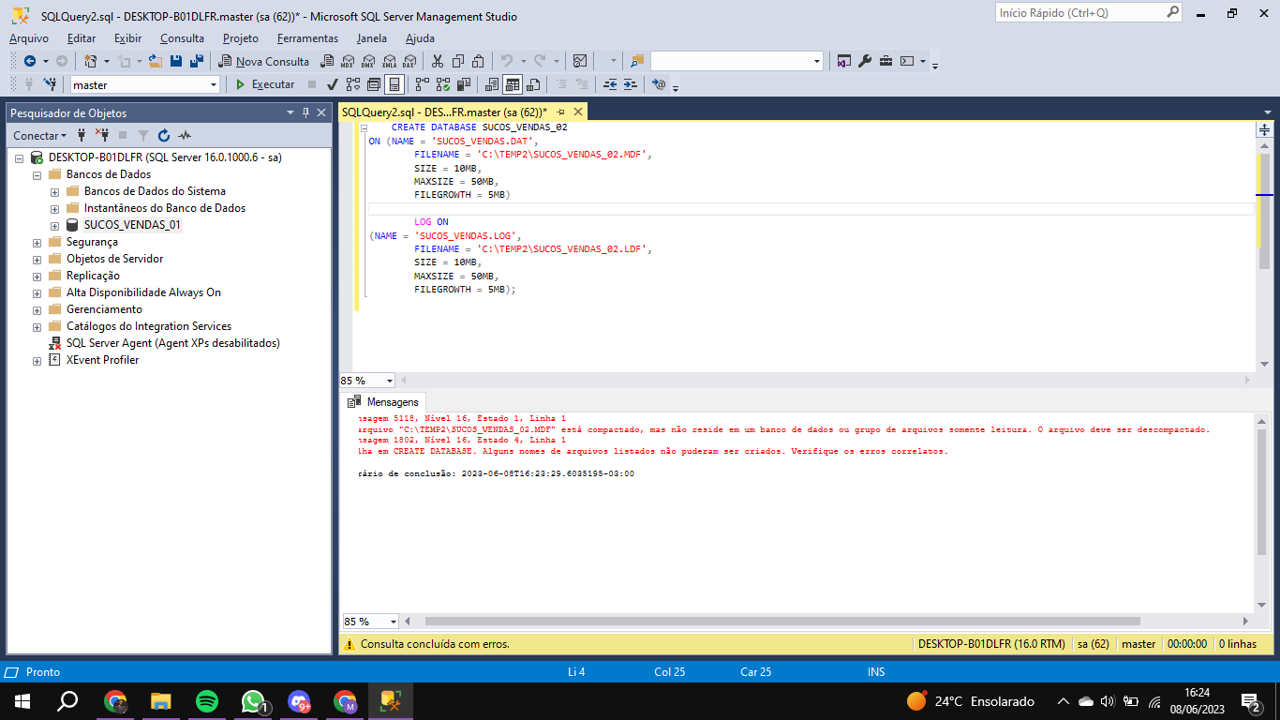1280x720 pixels.
Task: Open the Arquivo menu
Action: (29, 38)
